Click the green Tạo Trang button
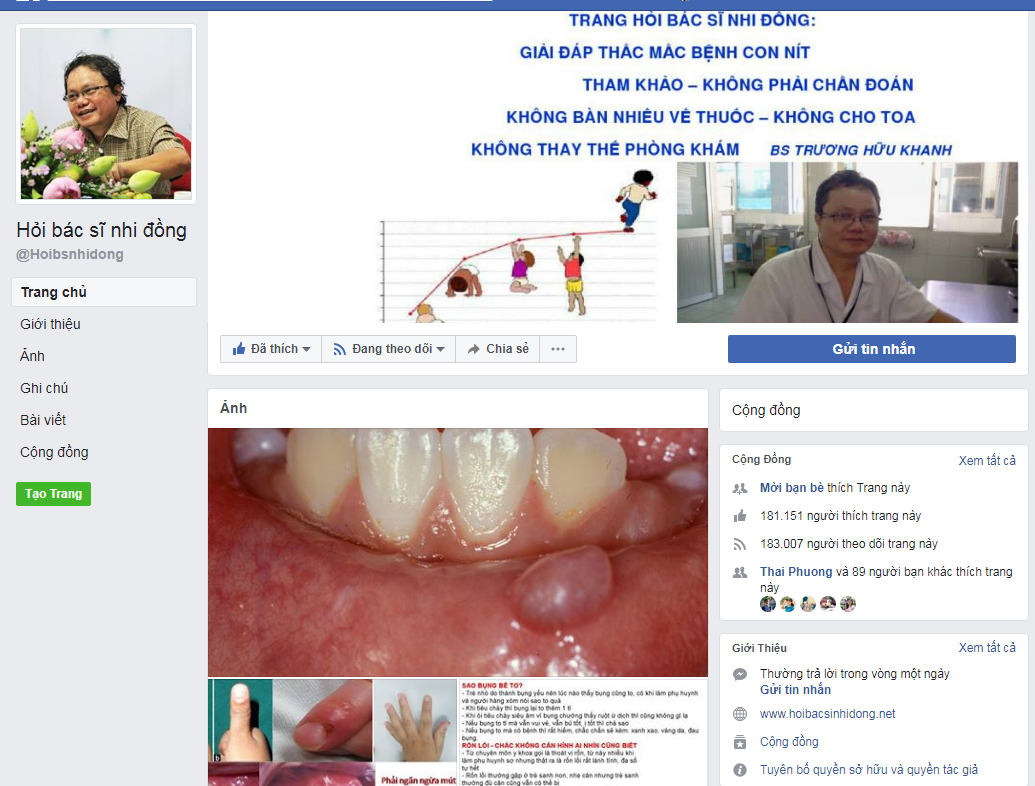This screenshot has height=786, width=1035. (53, 494)
